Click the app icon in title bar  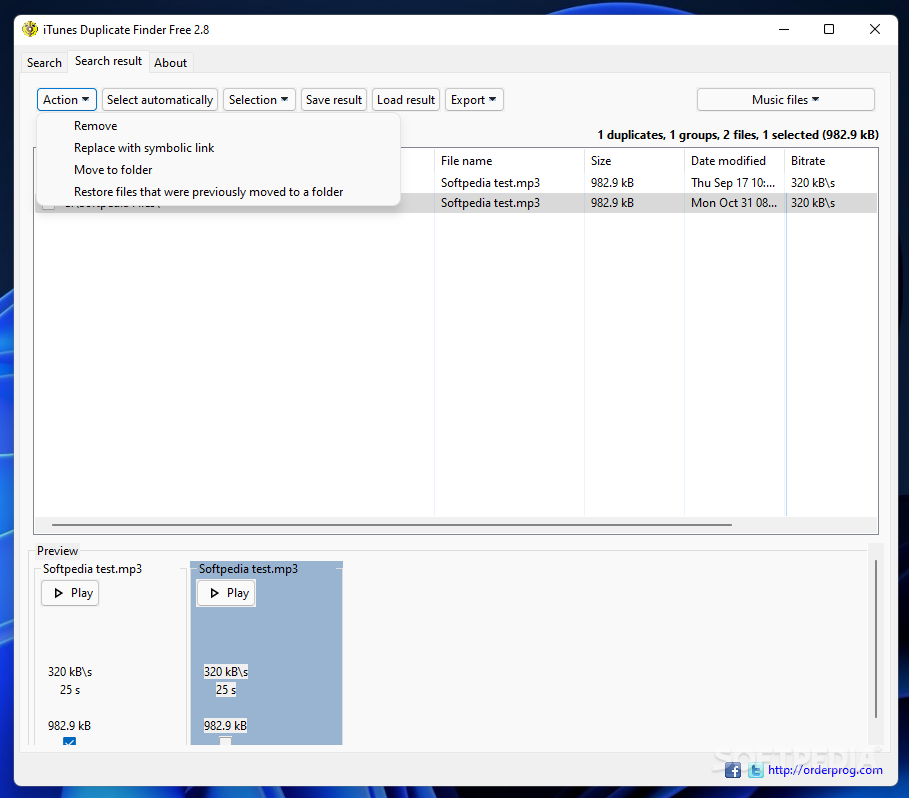[30, 29]
